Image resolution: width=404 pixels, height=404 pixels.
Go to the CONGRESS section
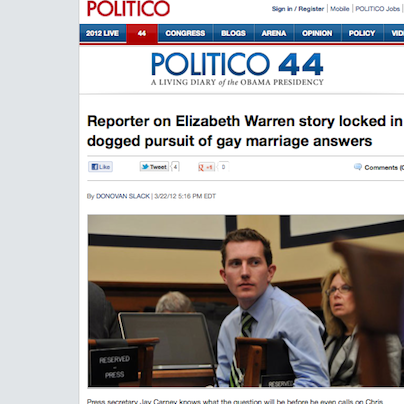(185, 33)
